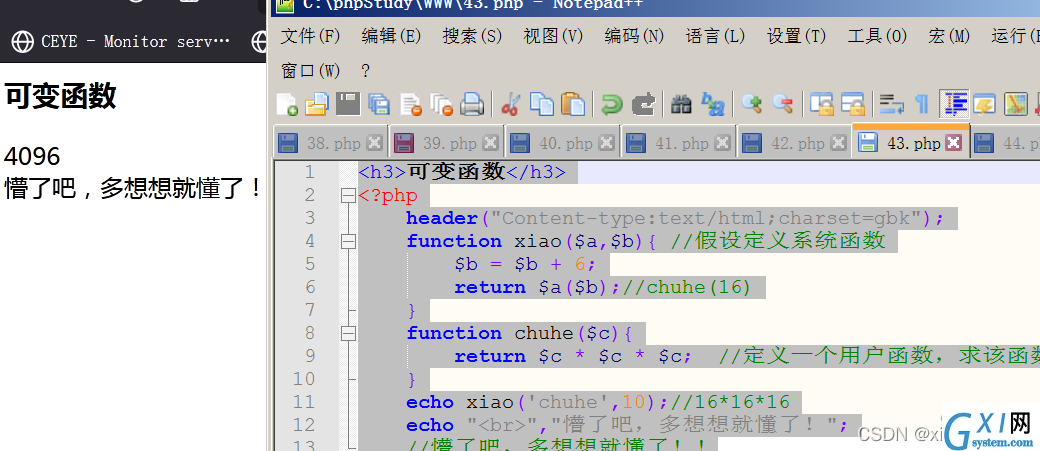Image resolution: width=1040 pixels, height=451 pixels.
Task: Click the 可变函数 heading in browser page
Action: pyautogui.click(x=60, y=97)
